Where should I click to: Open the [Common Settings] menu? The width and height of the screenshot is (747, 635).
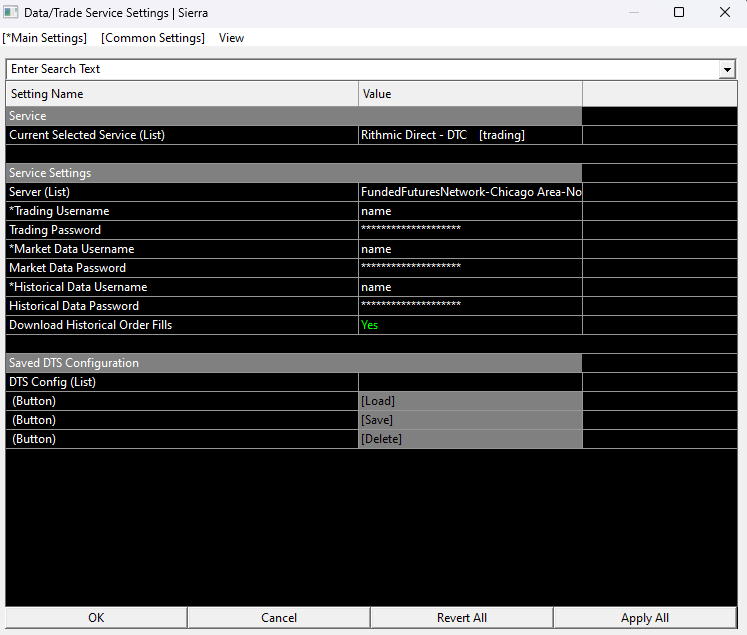[x=153, y=38]
